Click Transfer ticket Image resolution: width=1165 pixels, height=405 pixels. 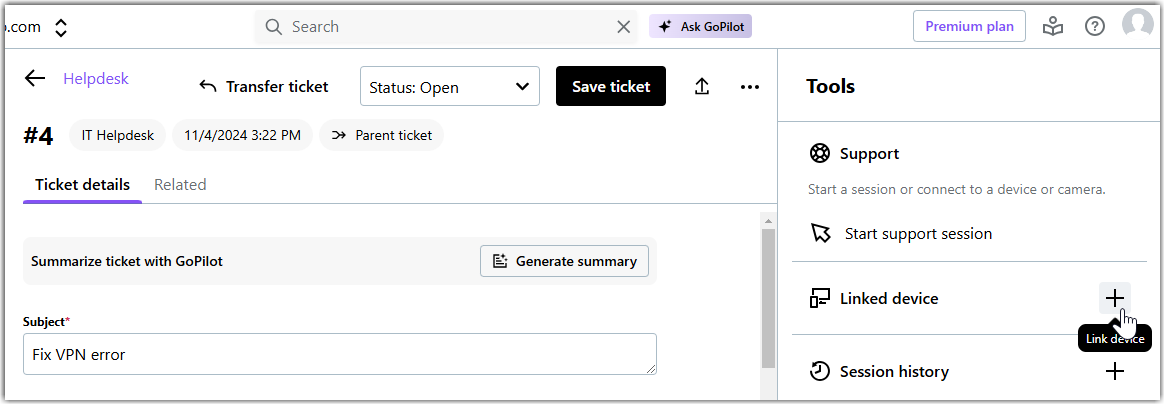click(x=264, y=87)
